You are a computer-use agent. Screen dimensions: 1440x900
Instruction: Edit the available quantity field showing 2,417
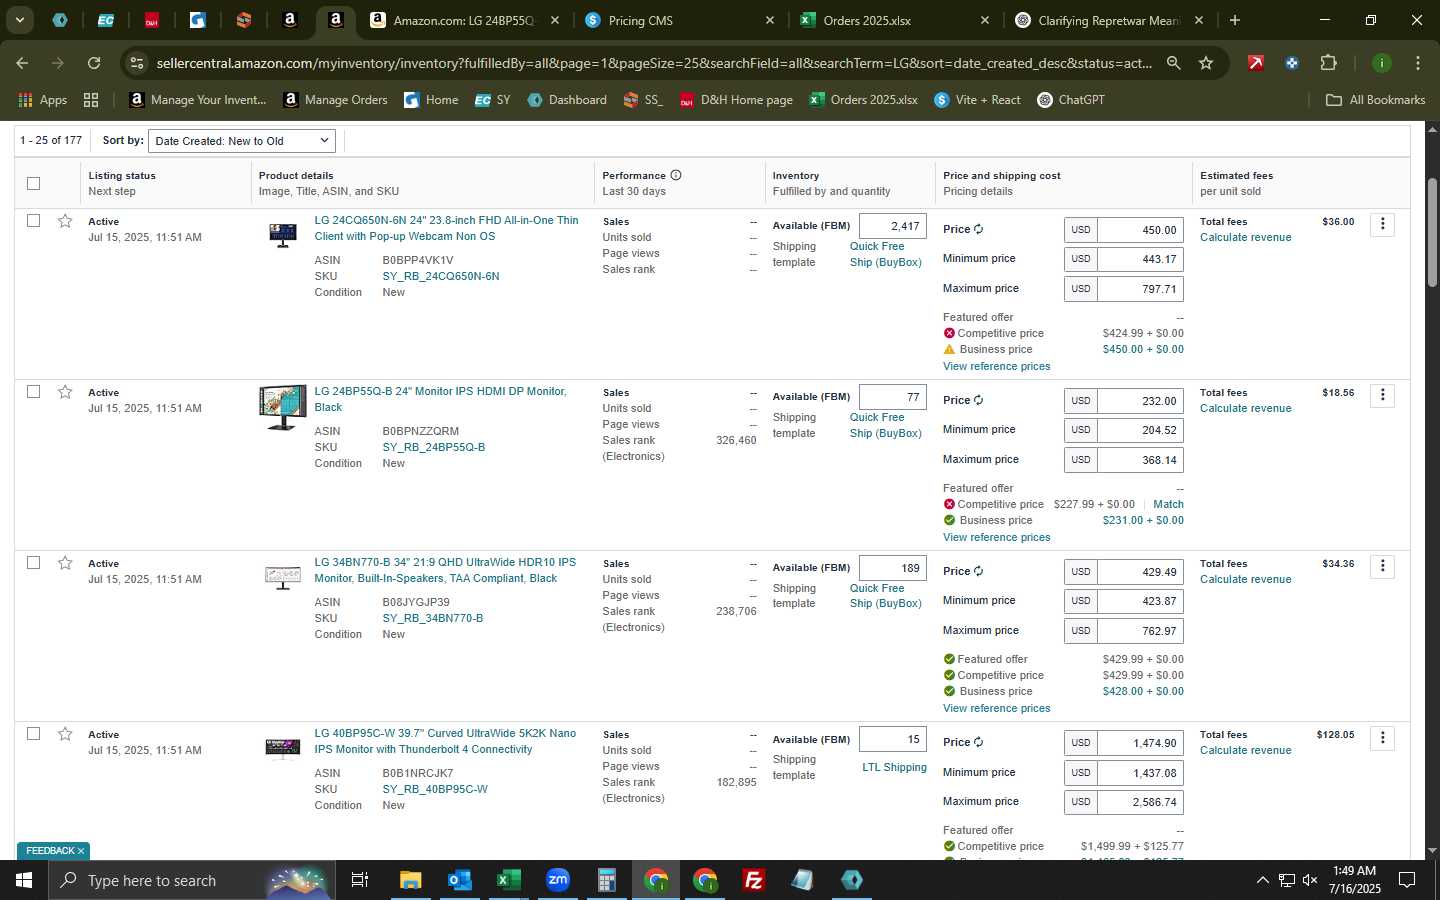point(893,226)
